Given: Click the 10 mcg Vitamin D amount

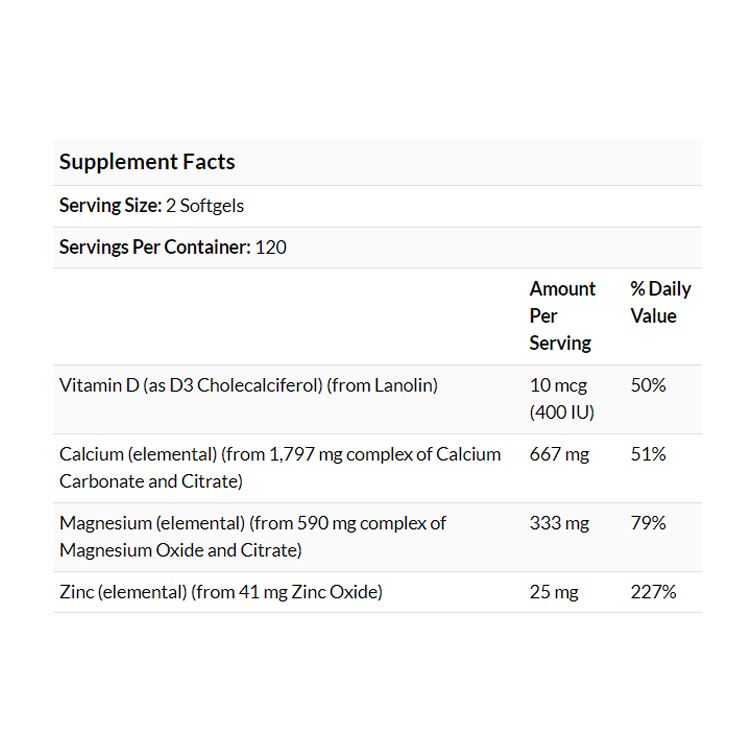Looking at the screenshot, I should click(x=558, y=385).
